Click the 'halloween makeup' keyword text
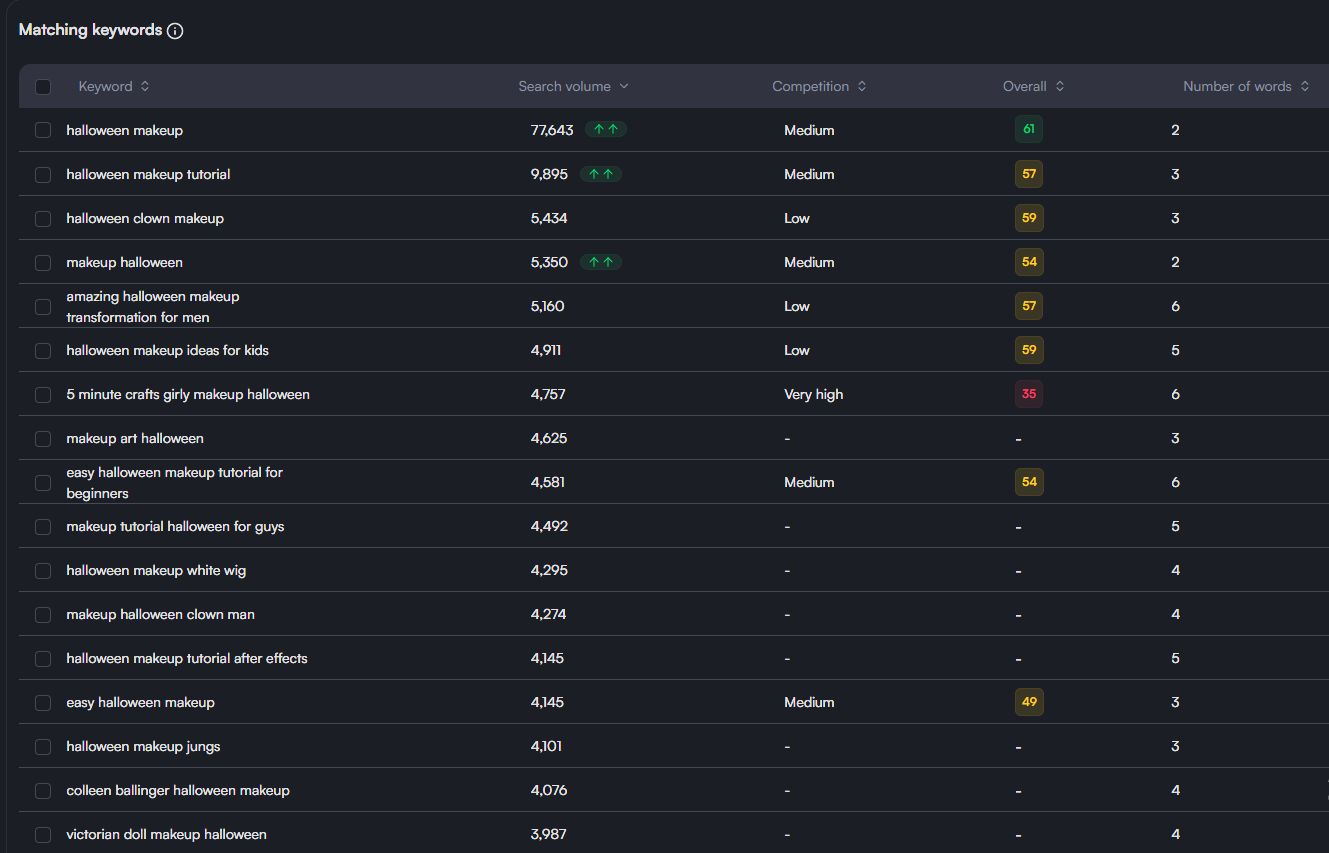This screenshot has width=1329, height=853. (125, 131)
